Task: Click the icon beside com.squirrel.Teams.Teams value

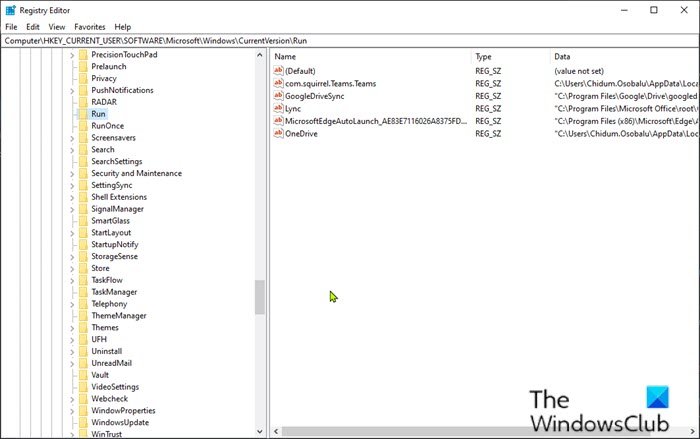Action: pos(278,83)
